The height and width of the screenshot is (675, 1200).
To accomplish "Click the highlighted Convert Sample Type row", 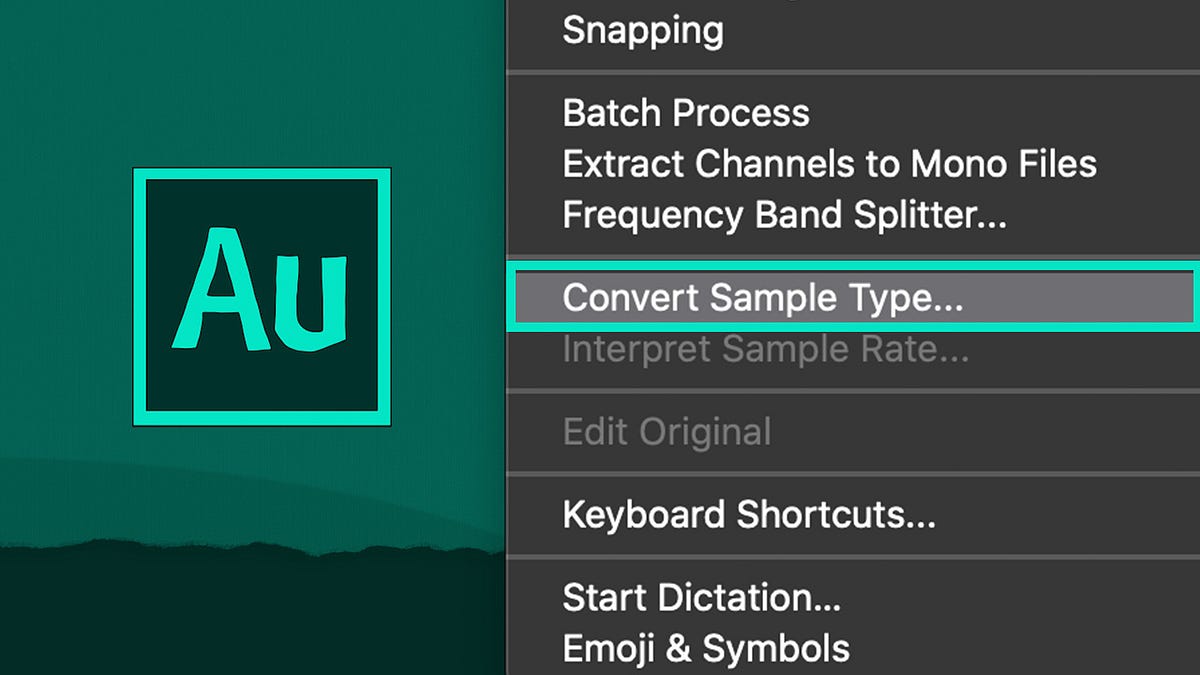I will tap(765, 297).
